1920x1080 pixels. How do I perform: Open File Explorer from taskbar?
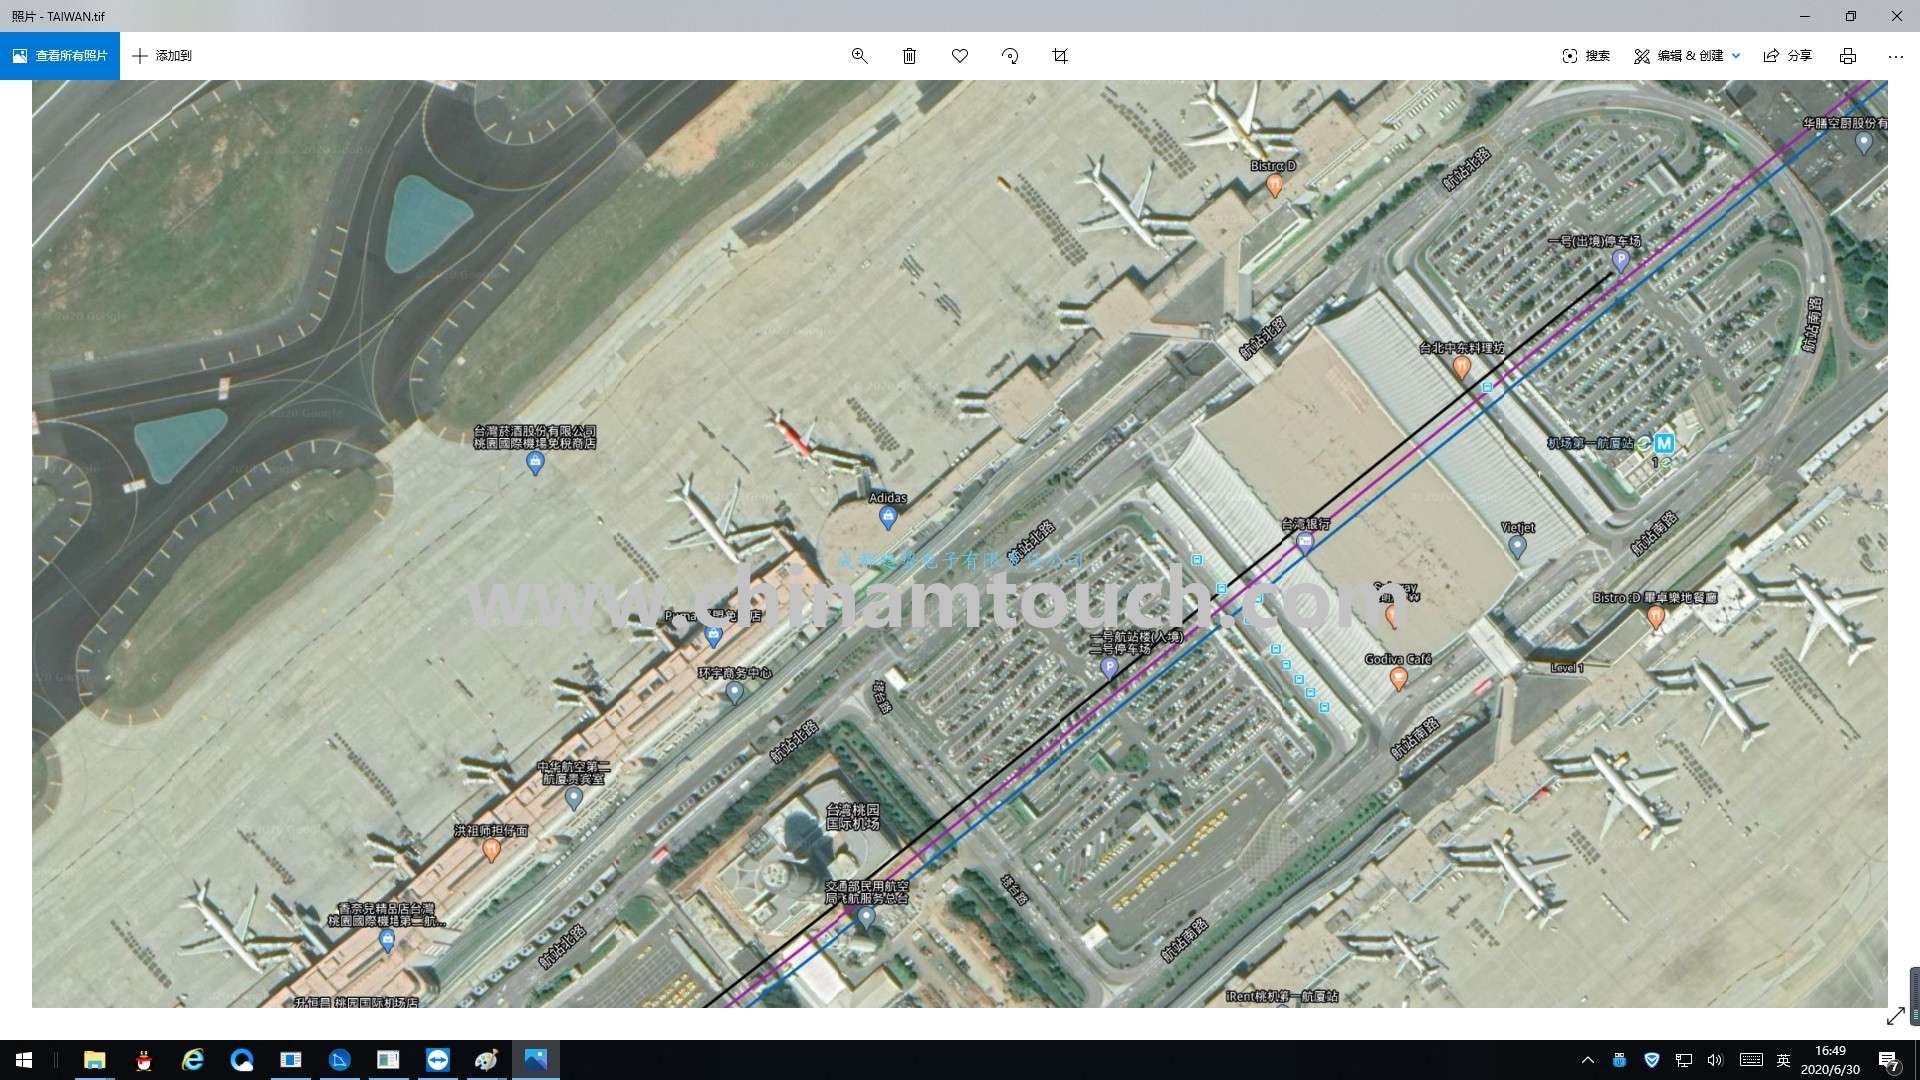(x=94, y=1060)
